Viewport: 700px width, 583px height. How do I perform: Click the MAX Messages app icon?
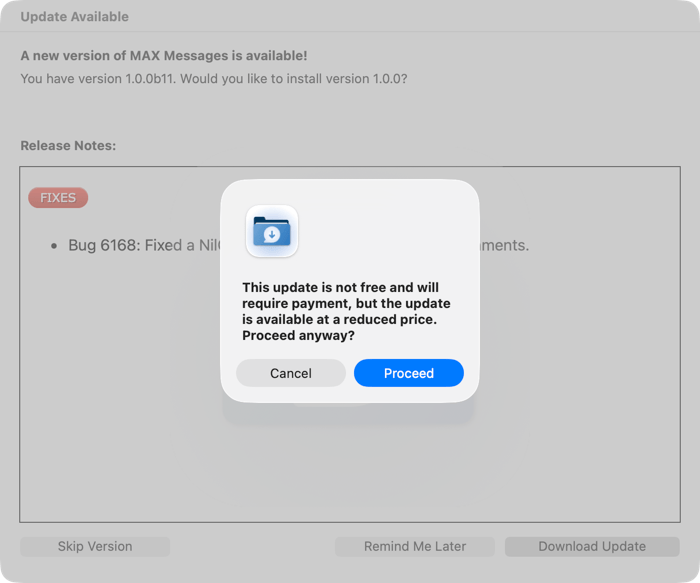point(272,231)
